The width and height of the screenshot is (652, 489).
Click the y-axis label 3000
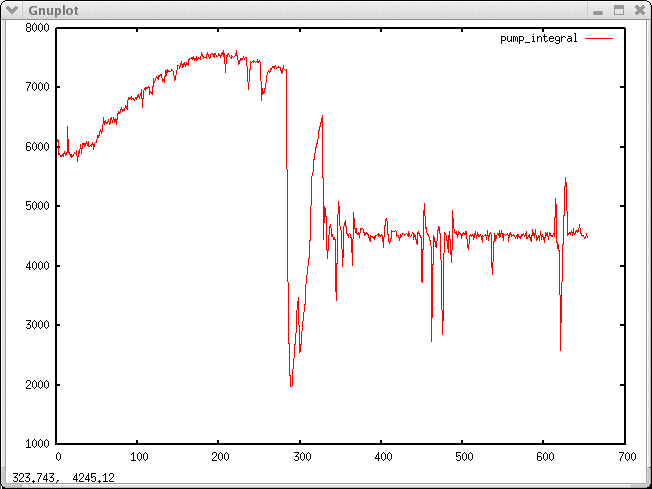point(37,325)
